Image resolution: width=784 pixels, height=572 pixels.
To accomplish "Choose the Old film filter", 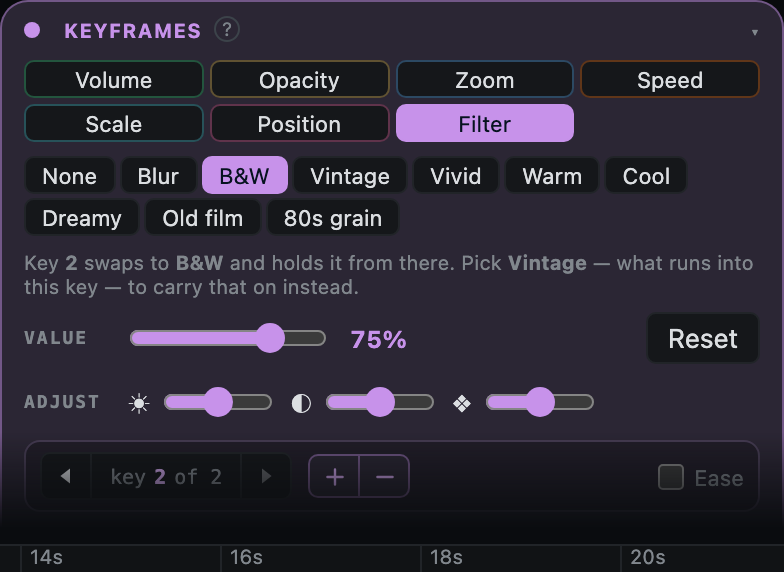I will coord(203,218).
